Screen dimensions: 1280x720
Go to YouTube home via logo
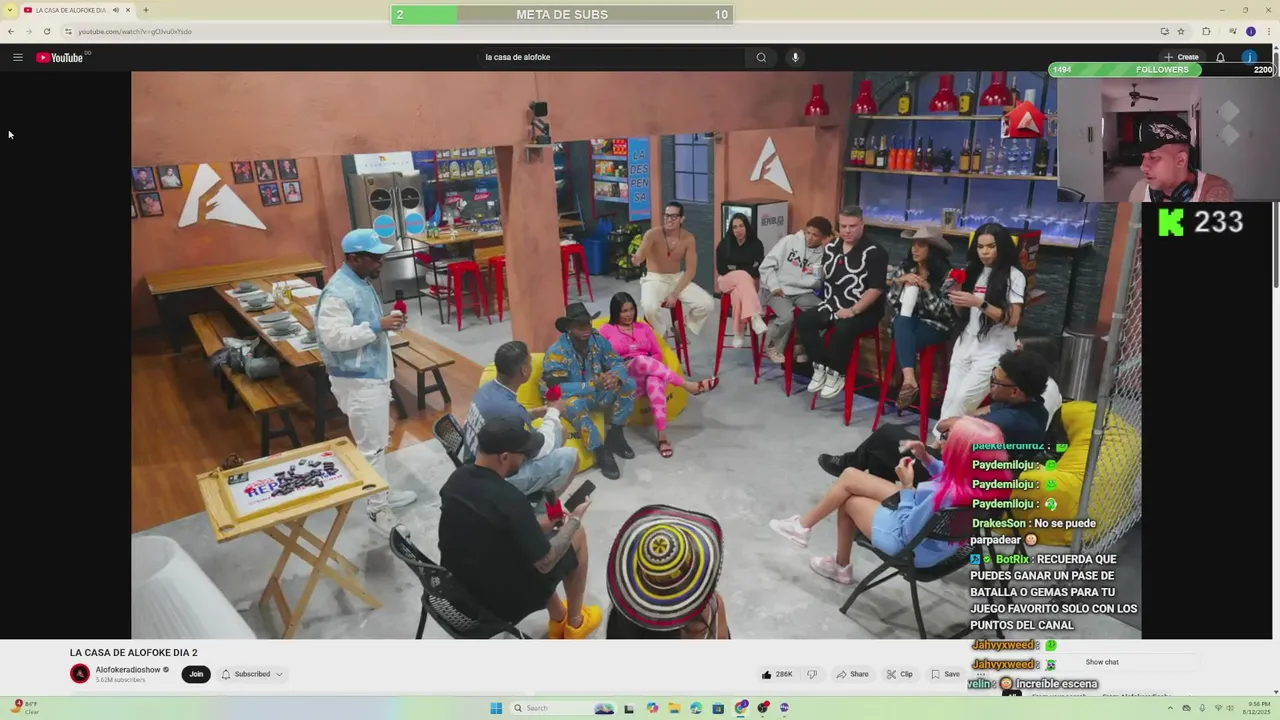60,57
